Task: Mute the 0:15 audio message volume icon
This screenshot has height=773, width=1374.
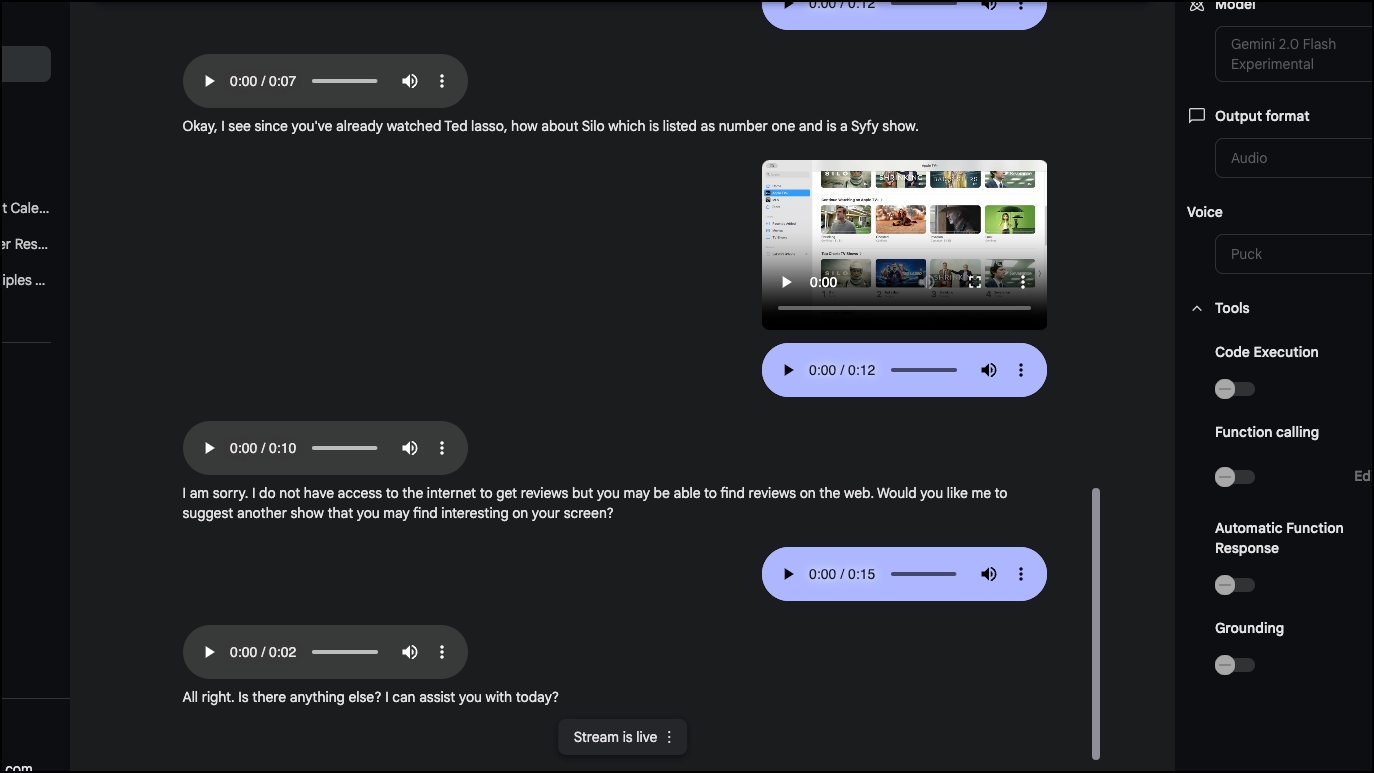Action: [989, 574]
